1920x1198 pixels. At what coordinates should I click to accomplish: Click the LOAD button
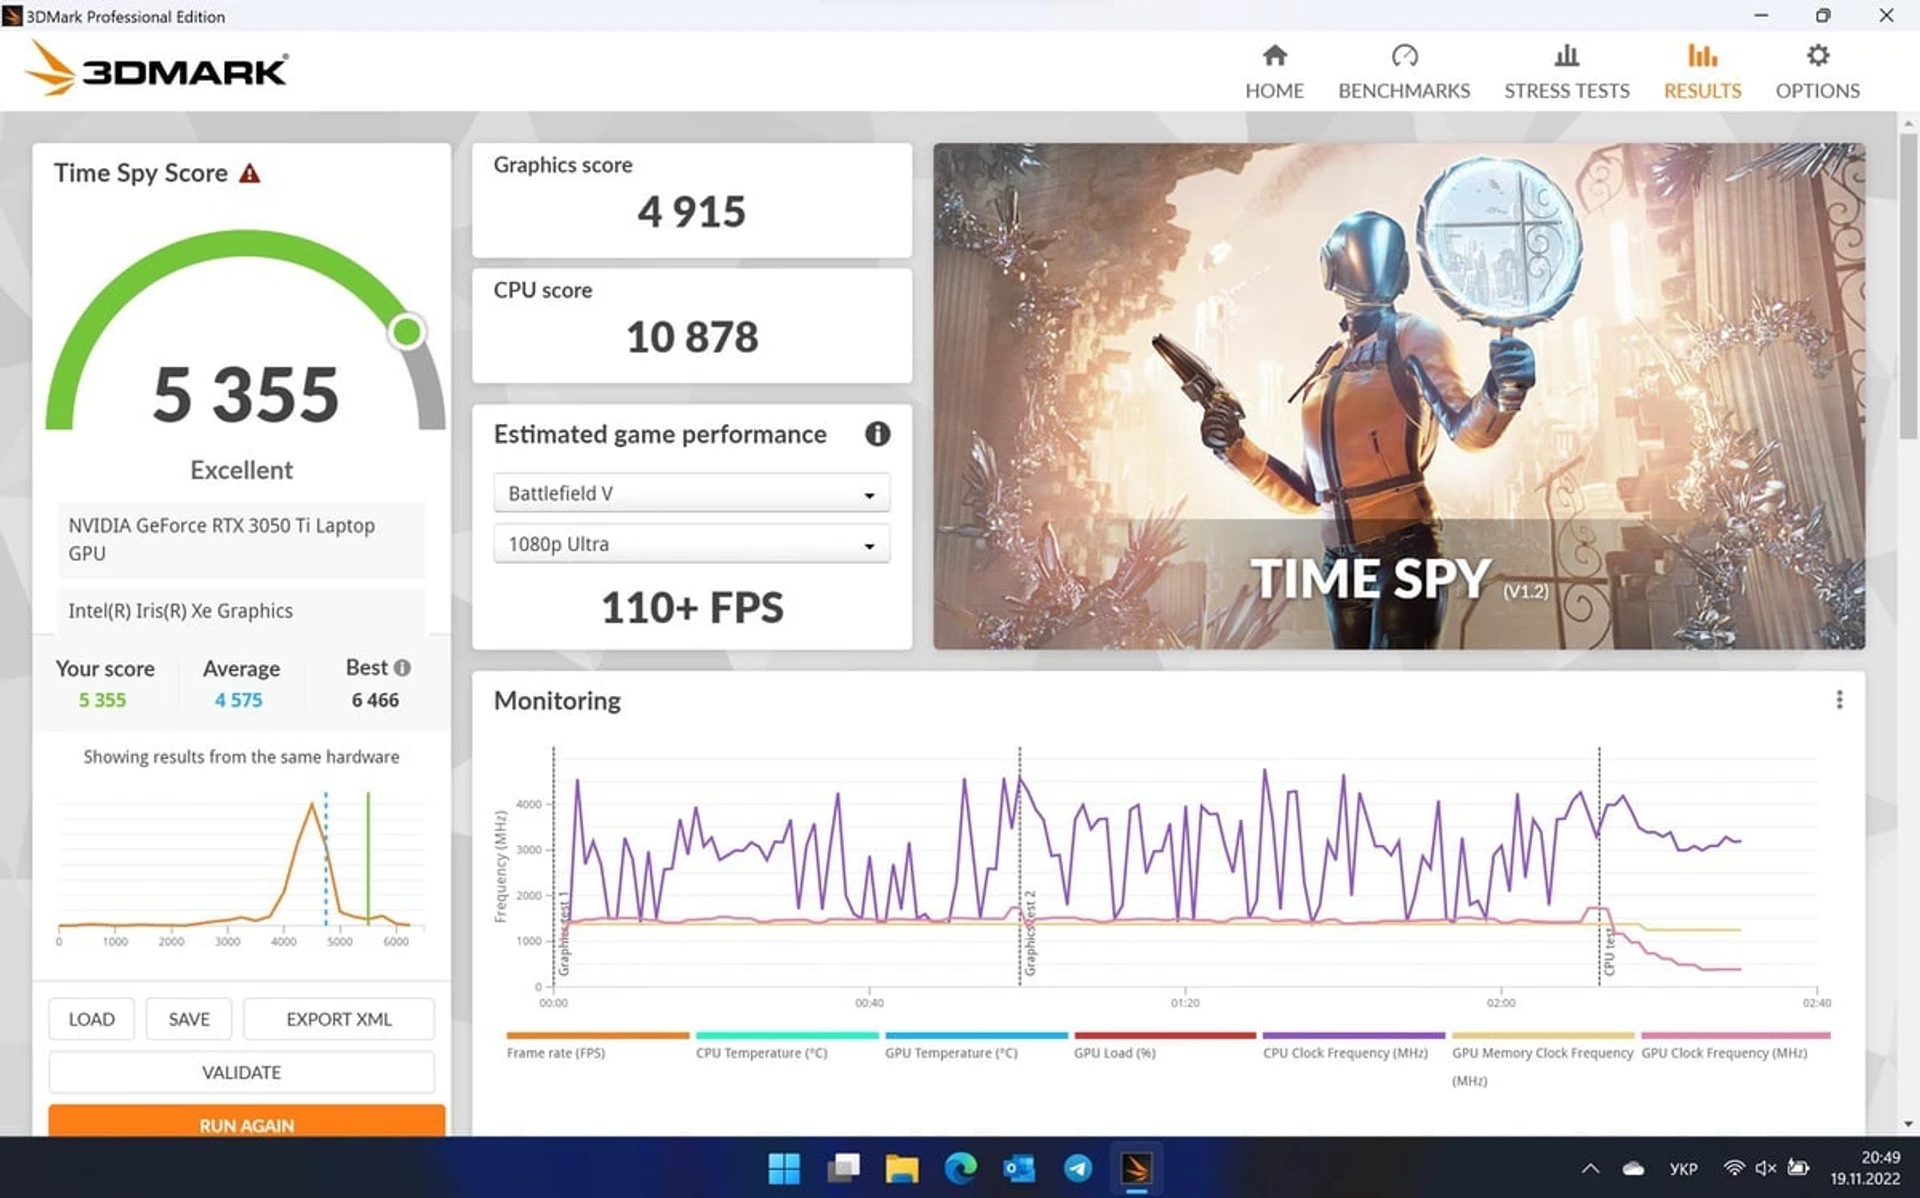coord(91,1019)
